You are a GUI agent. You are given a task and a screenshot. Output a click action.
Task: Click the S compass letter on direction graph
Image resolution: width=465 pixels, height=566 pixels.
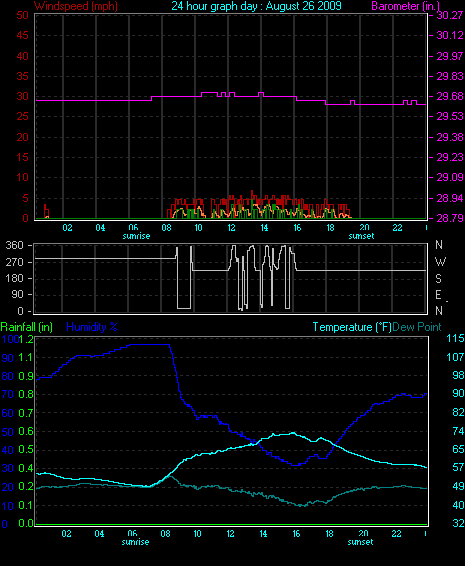coord(439,278)
